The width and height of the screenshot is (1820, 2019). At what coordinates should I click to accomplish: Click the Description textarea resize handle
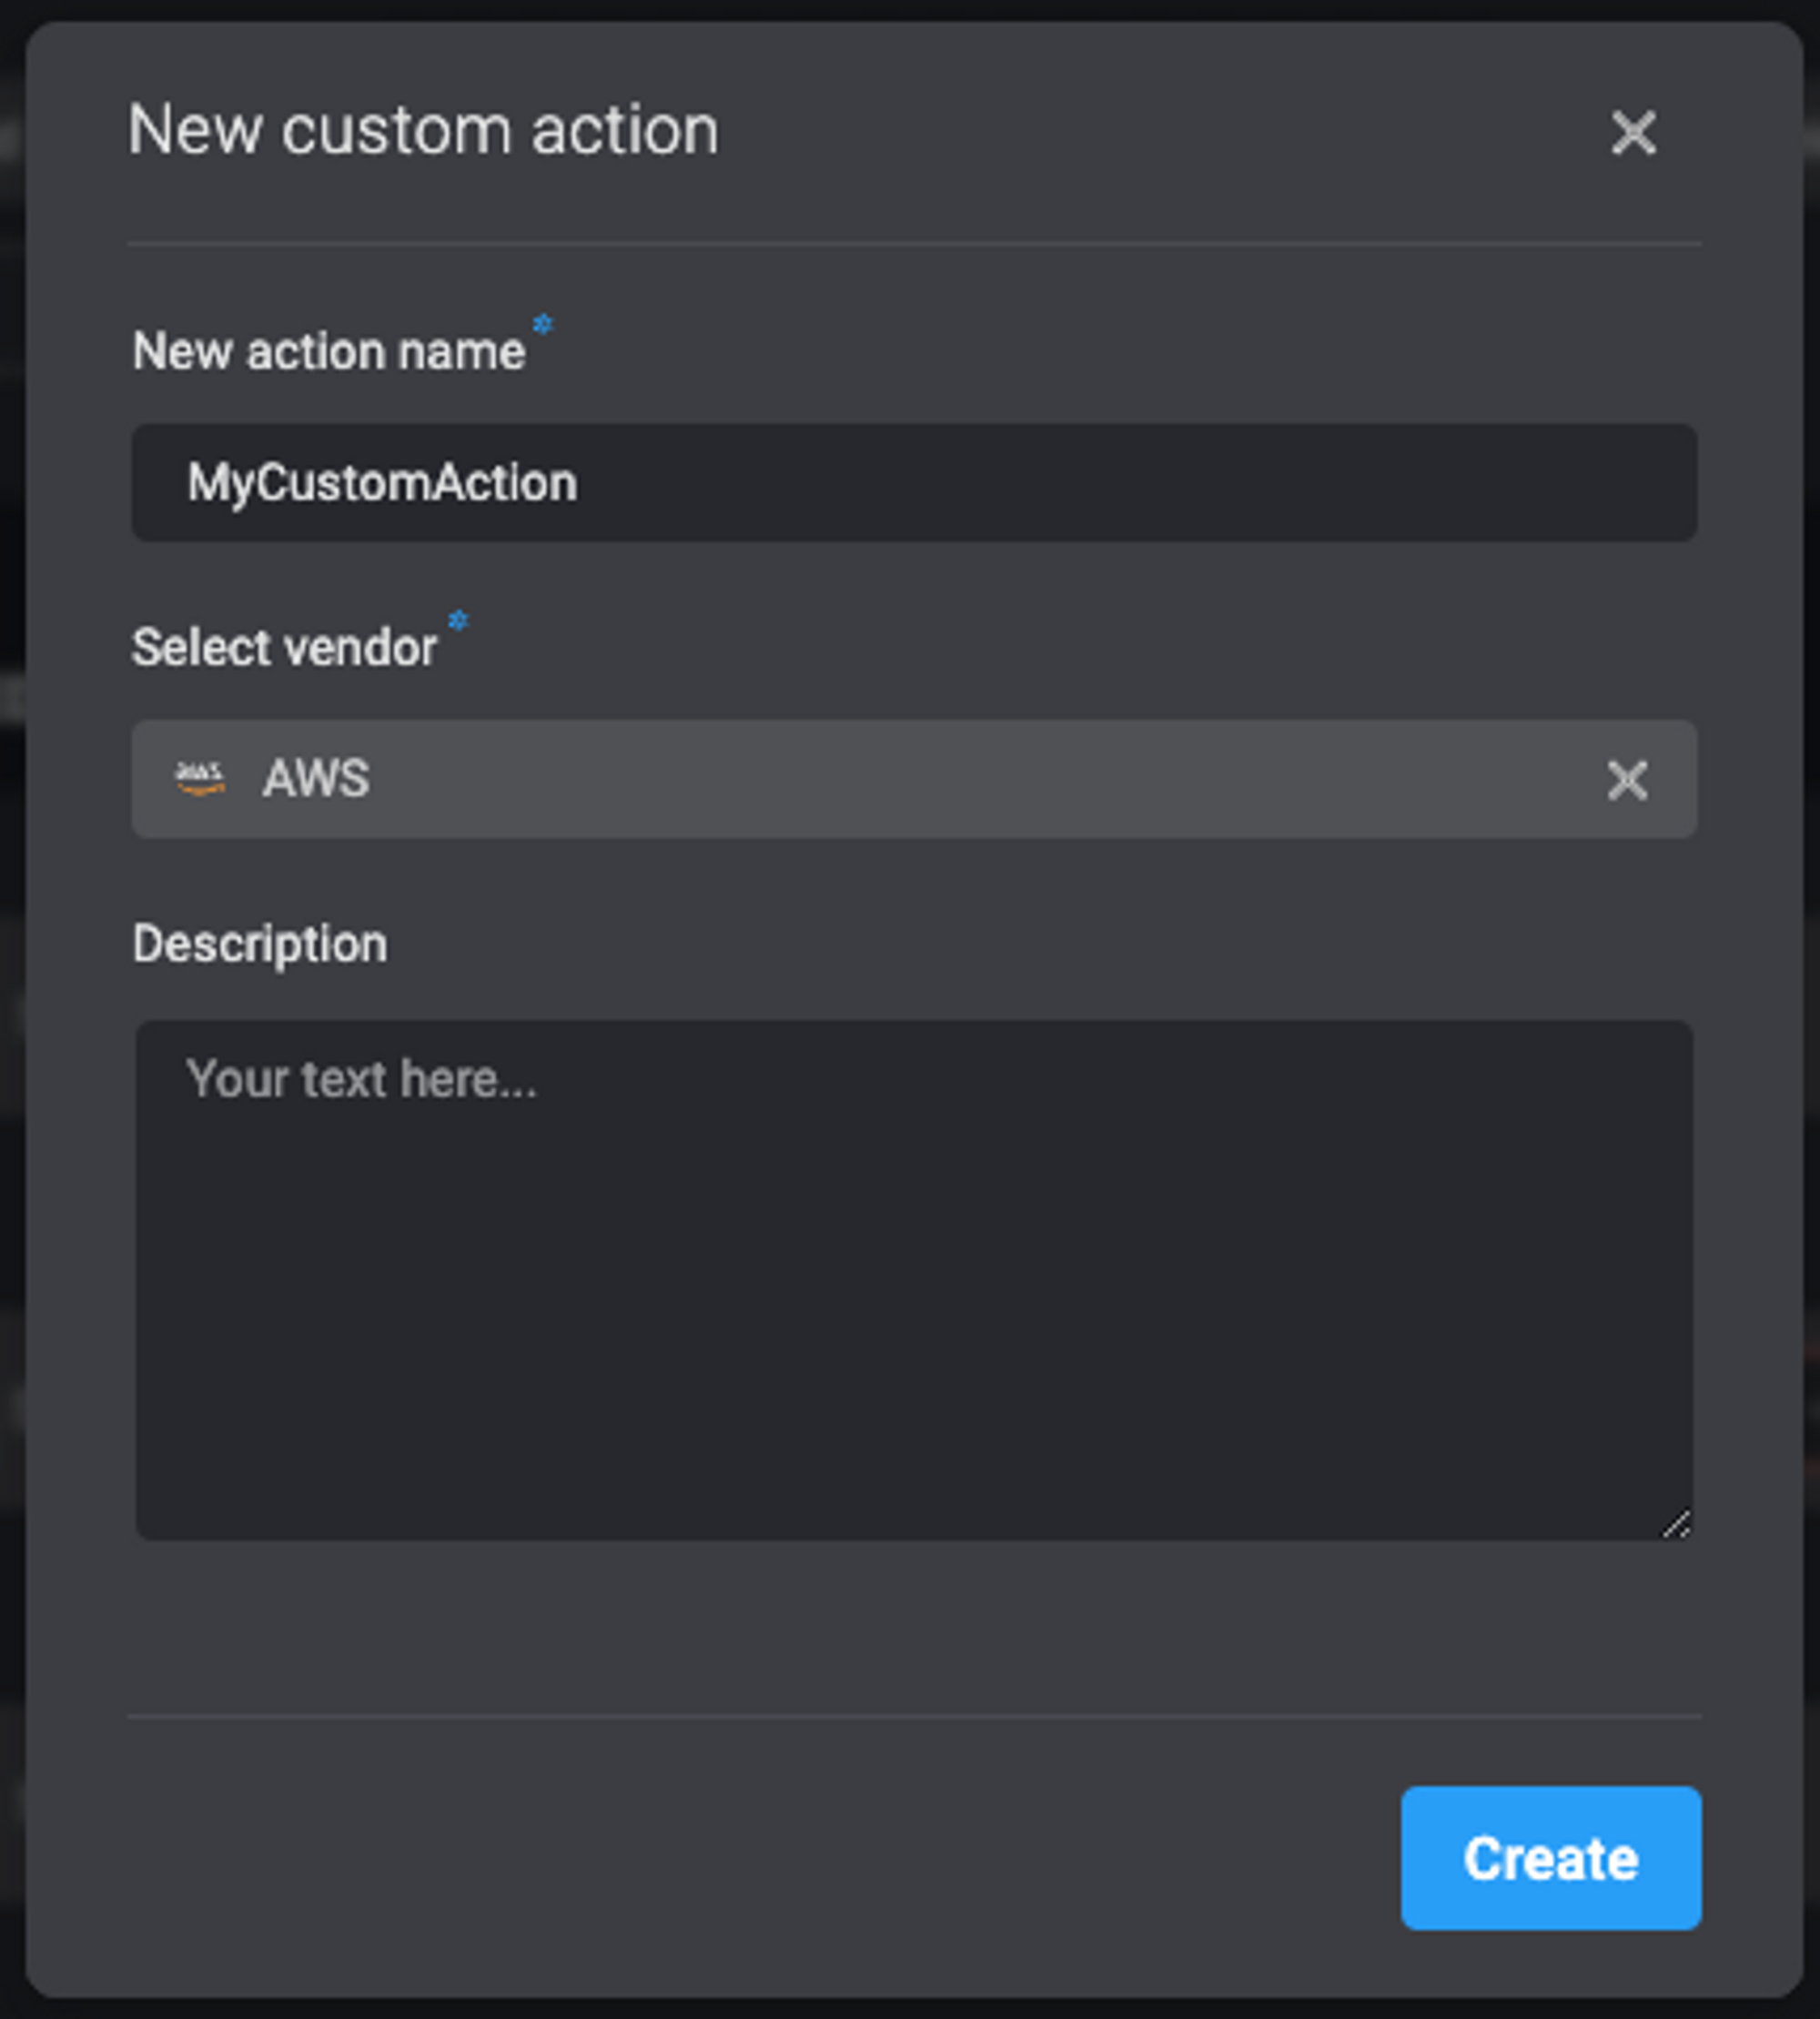[1677, 1525]
